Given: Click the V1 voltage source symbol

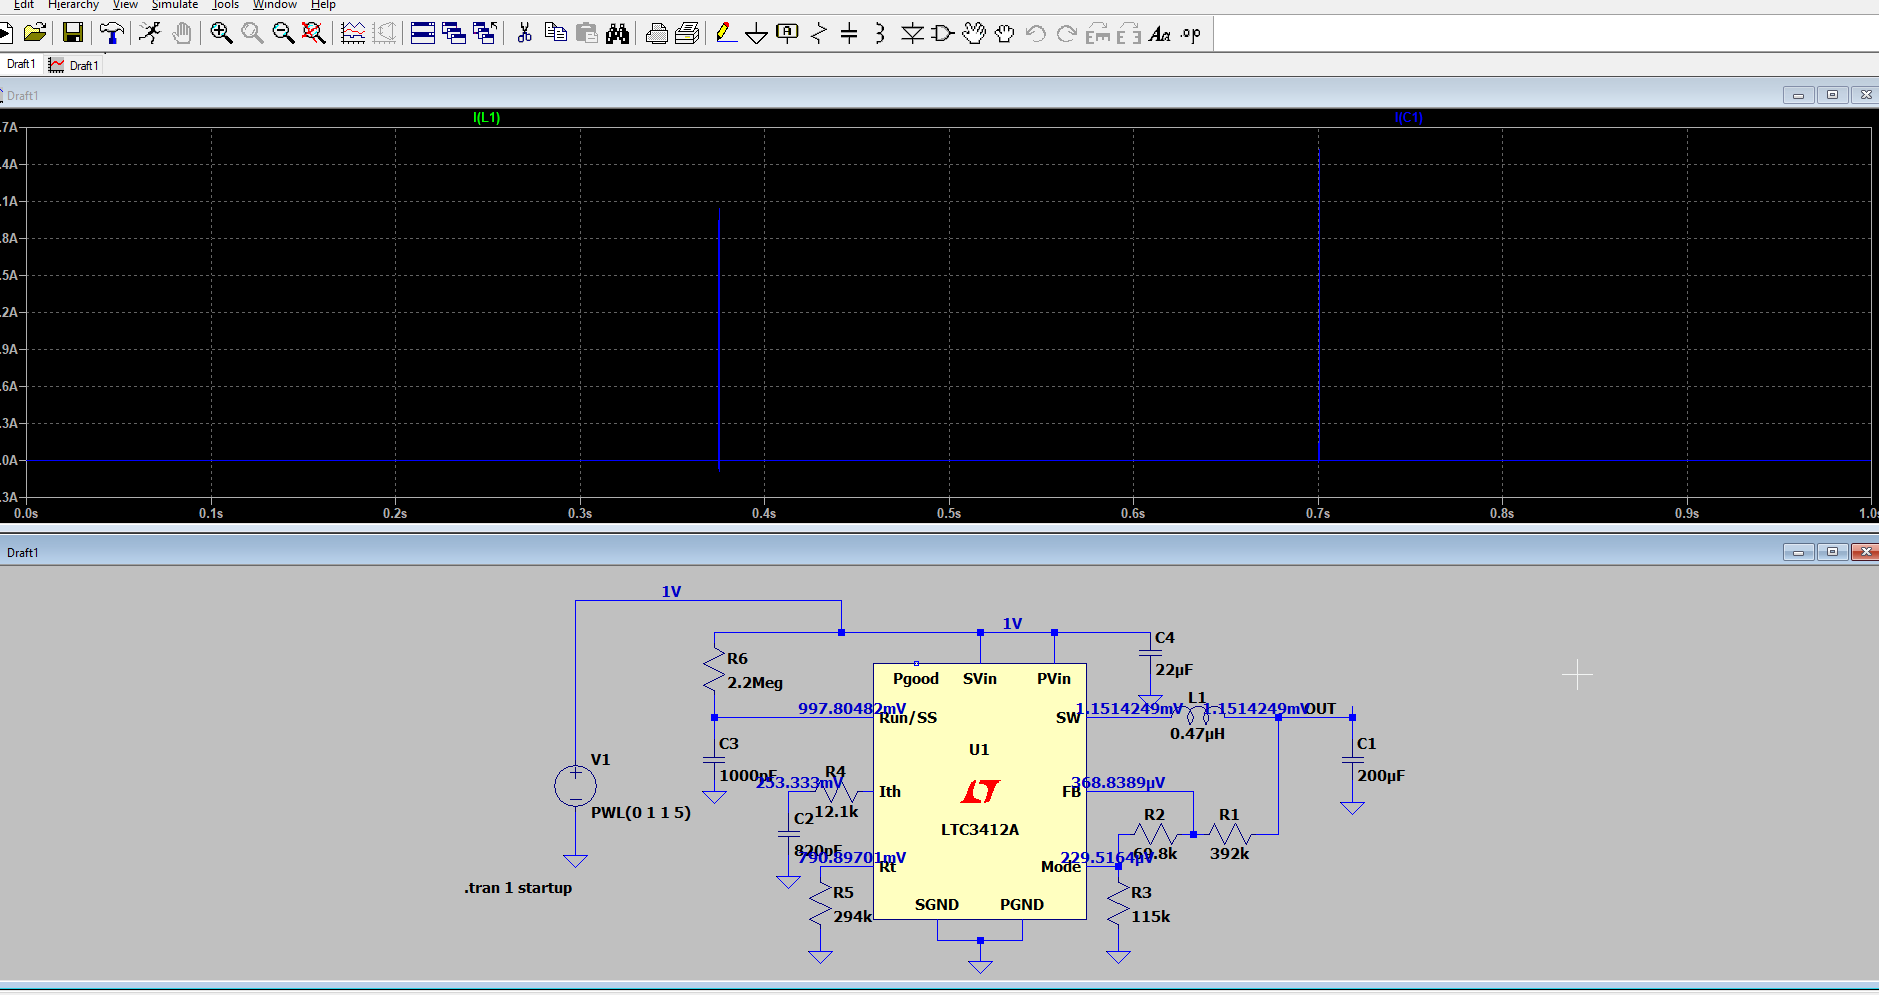Looking at the screenshot, I should [575, 786].
